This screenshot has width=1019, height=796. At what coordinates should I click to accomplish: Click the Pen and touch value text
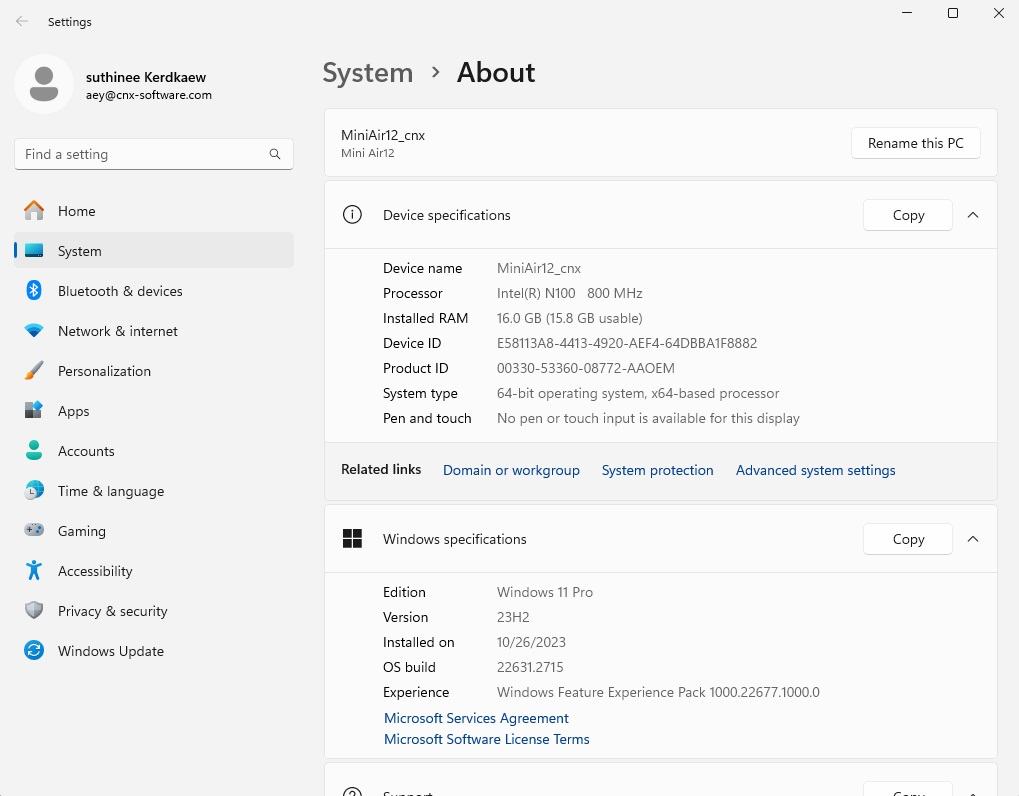tap(648, 418)
